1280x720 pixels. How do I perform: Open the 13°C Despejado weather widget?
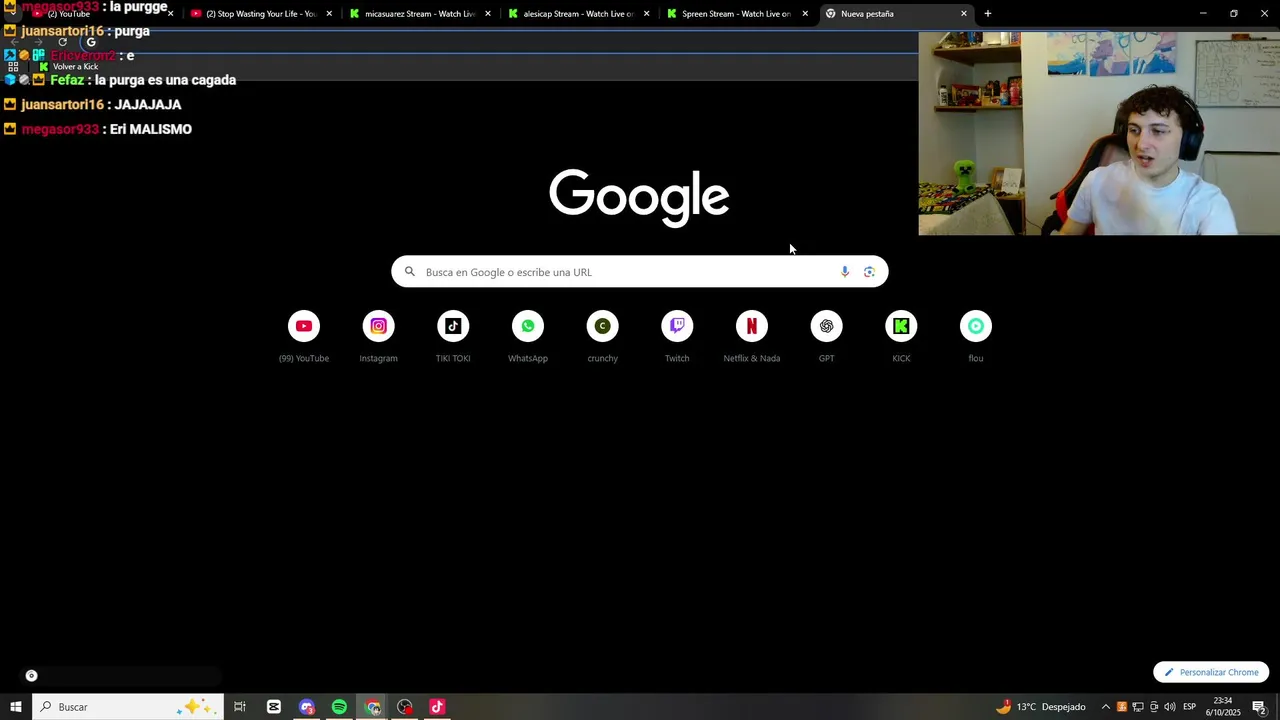pyautogui.click(x=1041, y=707)
